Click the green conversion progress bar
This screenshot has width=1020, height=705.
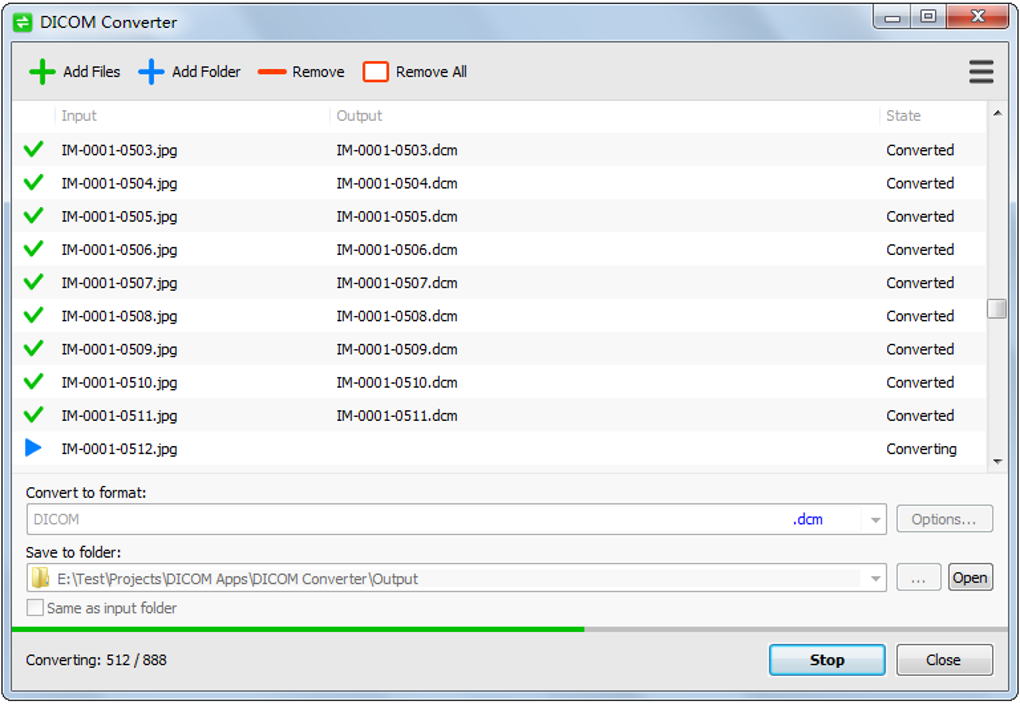pyautogui.click(x=298, y=629)
